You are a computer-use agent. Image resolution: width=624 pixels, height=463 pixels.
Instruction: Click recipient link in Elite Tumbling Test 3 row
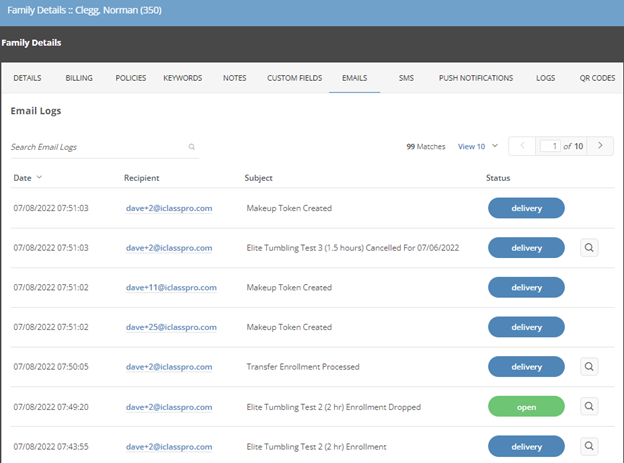[169, 248]
